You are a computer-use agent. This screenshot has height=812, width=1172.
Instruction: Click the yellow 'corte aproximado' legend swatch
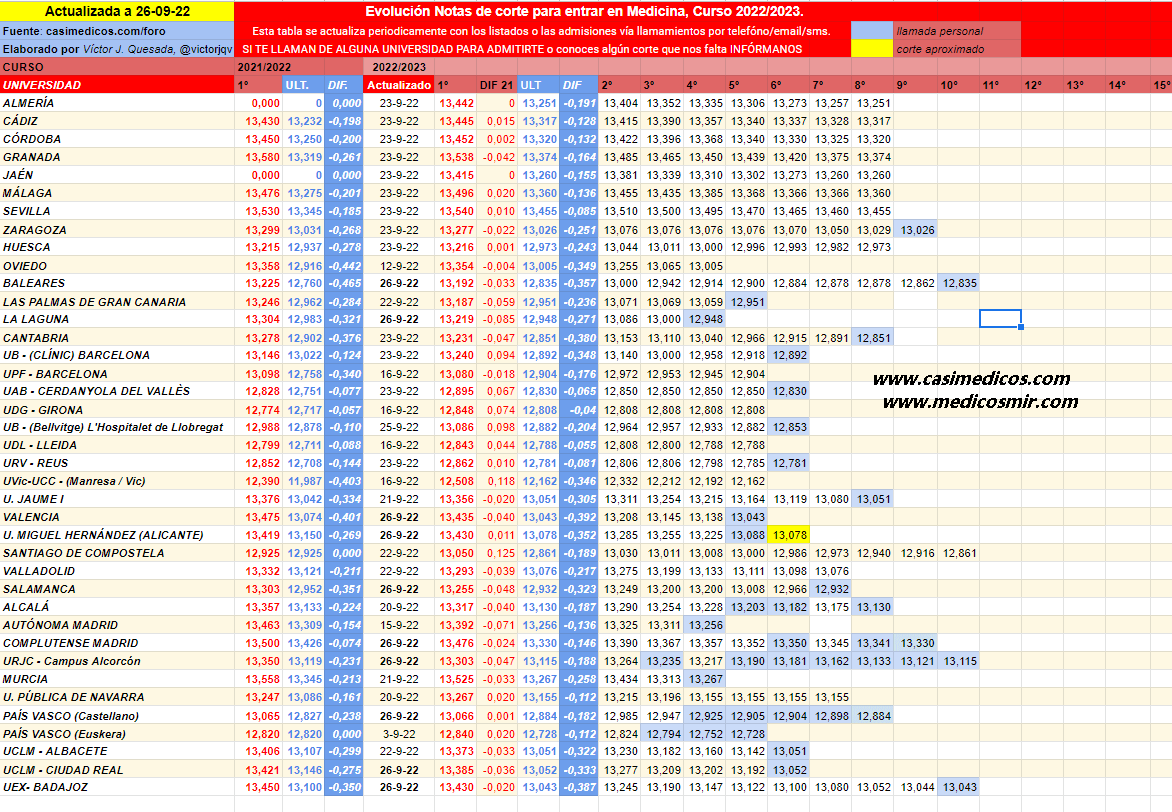[872, 49]
